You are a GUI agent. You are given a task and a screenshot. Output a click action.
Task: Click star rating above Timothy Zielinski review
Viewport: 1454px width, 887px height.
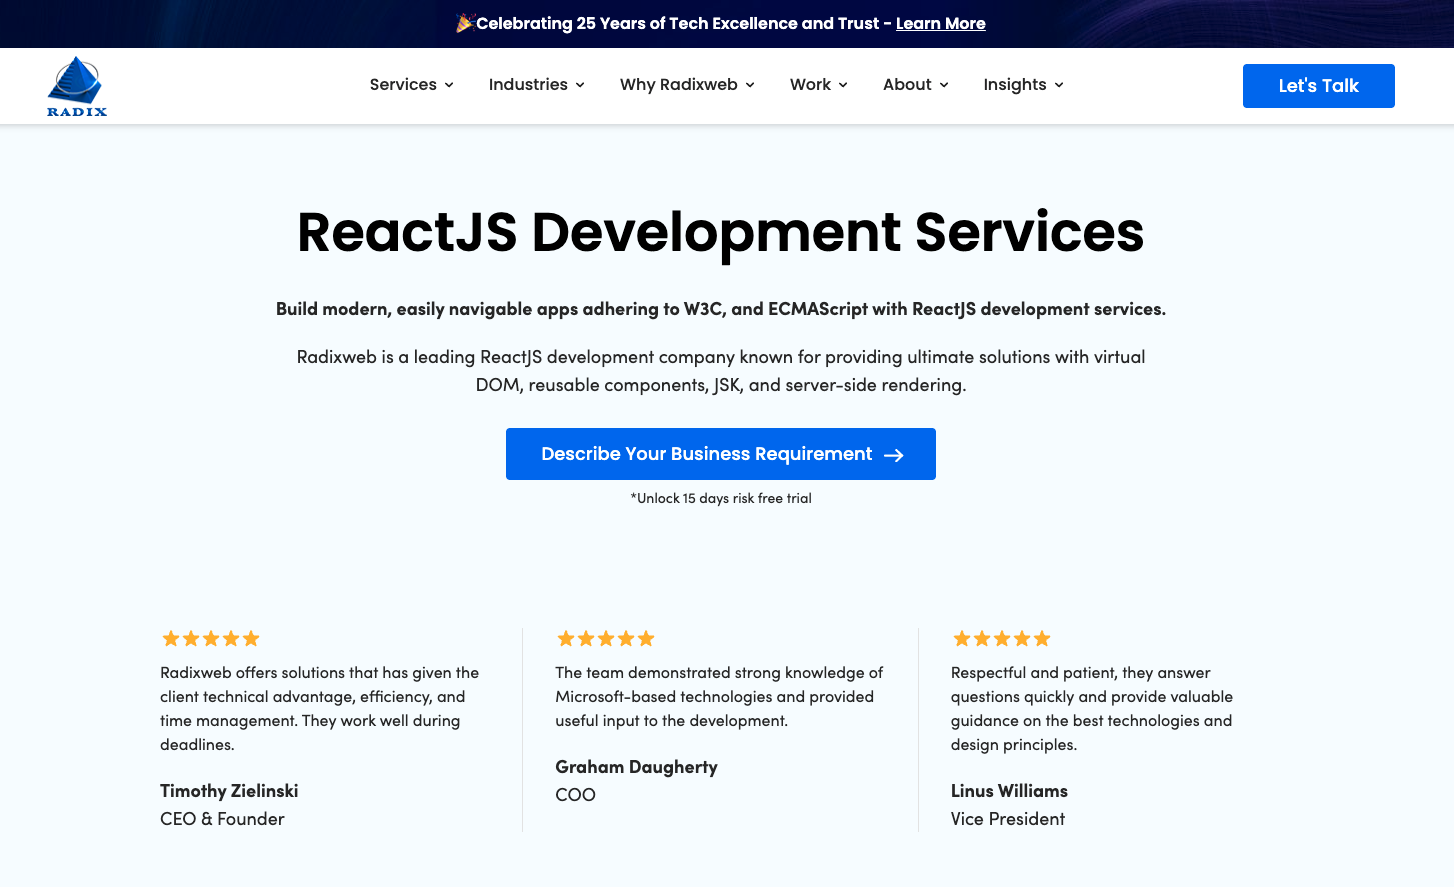tap(211, 638)
